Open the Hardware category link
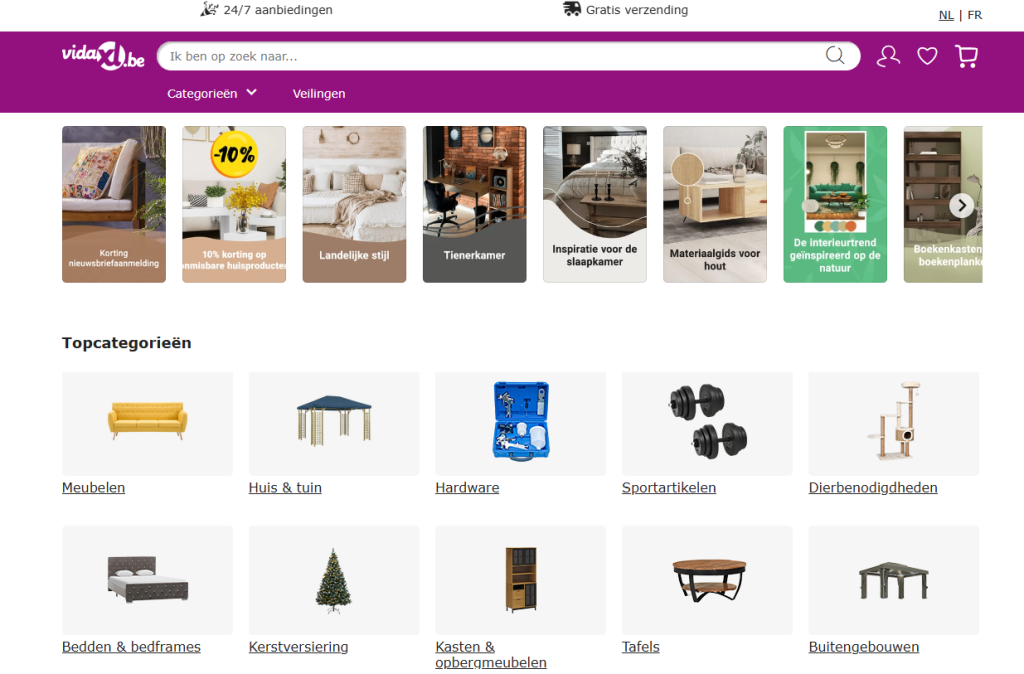The image size is (1024, 674). 468,487
